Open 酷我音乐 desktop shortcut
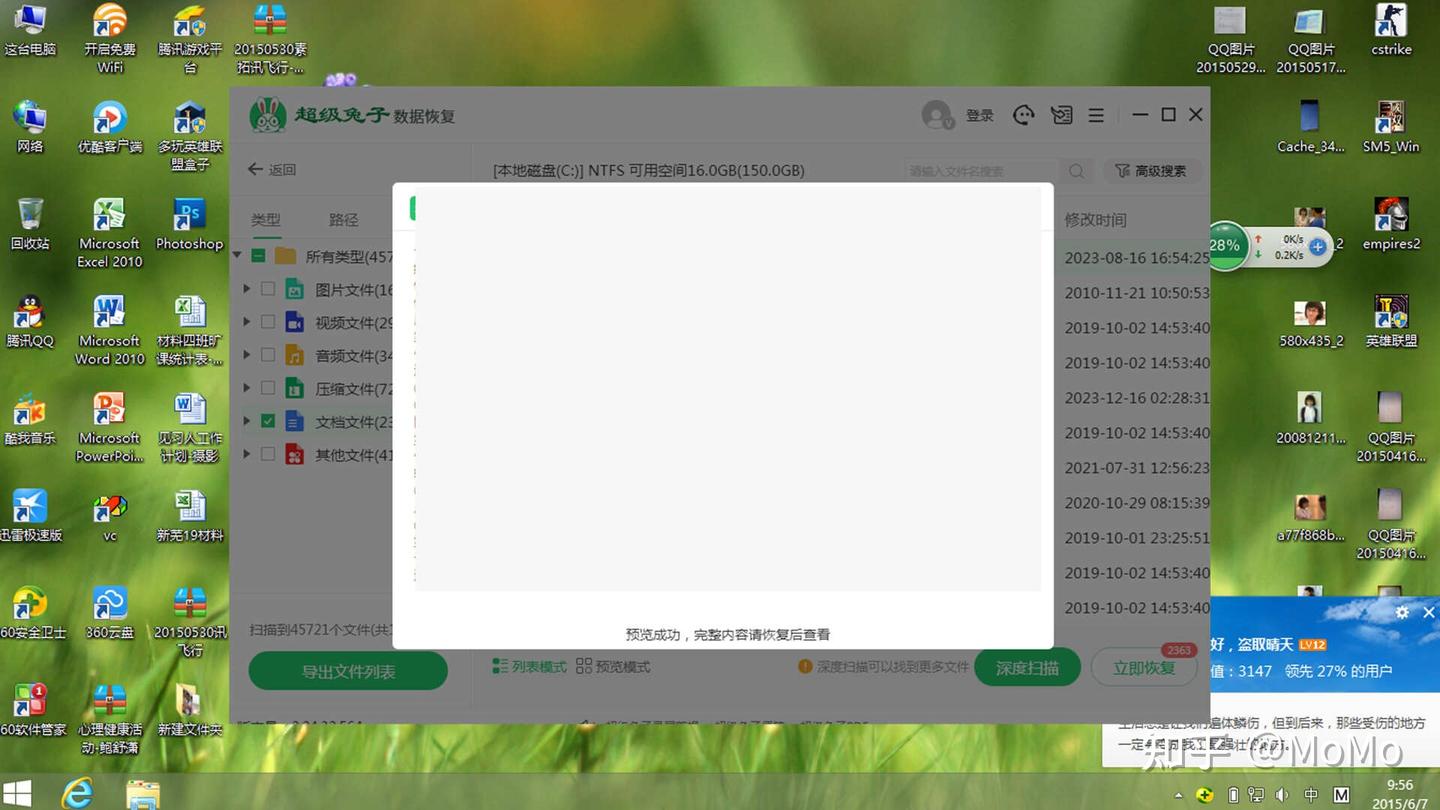1440x810 pixels. (30, 418)
